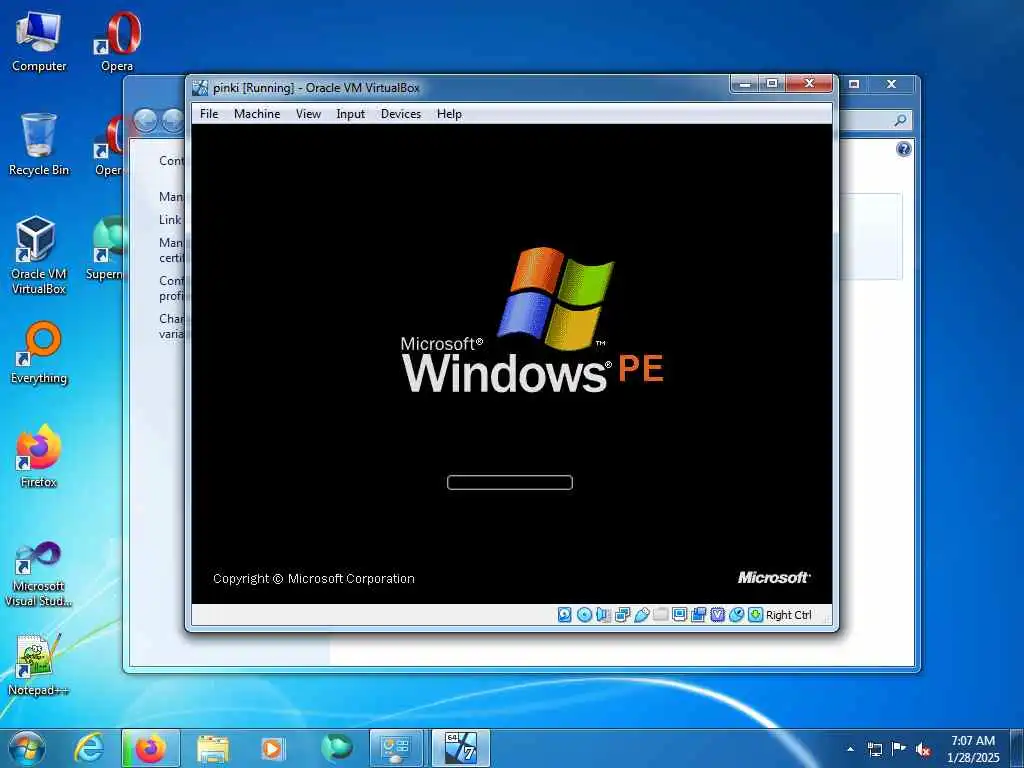This screenshot has height=768, width=1024.
Task: Select the Recycle Bin desktop icon
Action: [x=39, y=145]
